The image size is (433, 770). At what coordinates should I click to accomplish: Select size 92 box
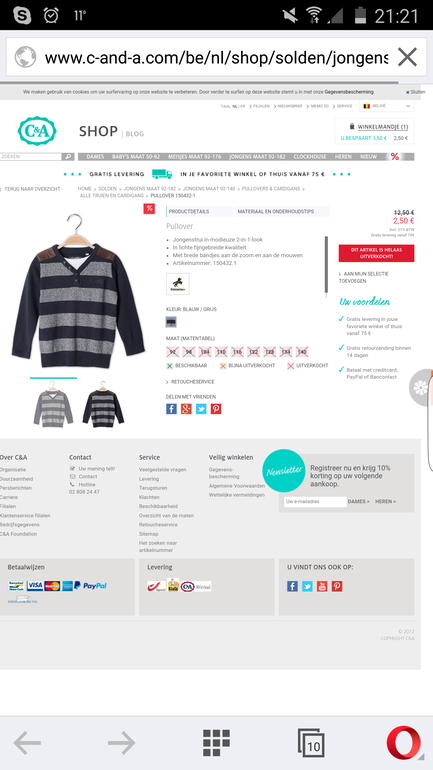coord(172,352)
